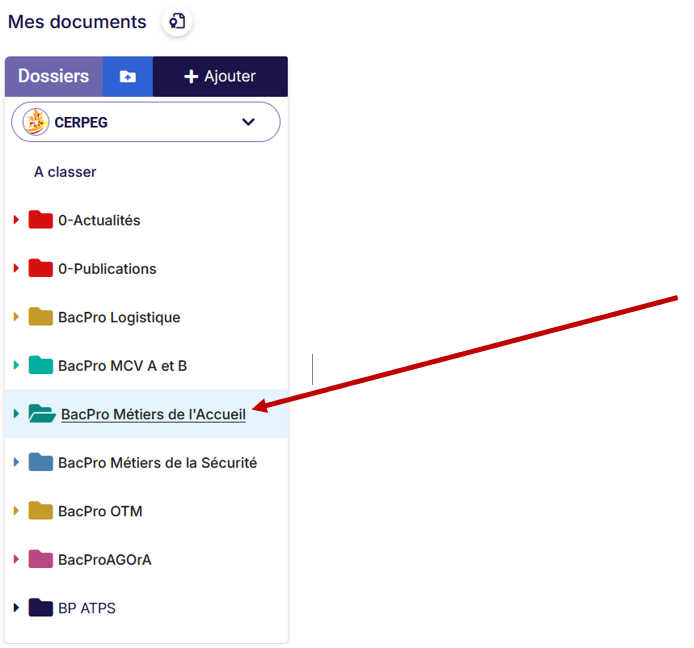Select BacPro MCV A et B label
This screenshot has width=694, height=648.
(123, 366)
